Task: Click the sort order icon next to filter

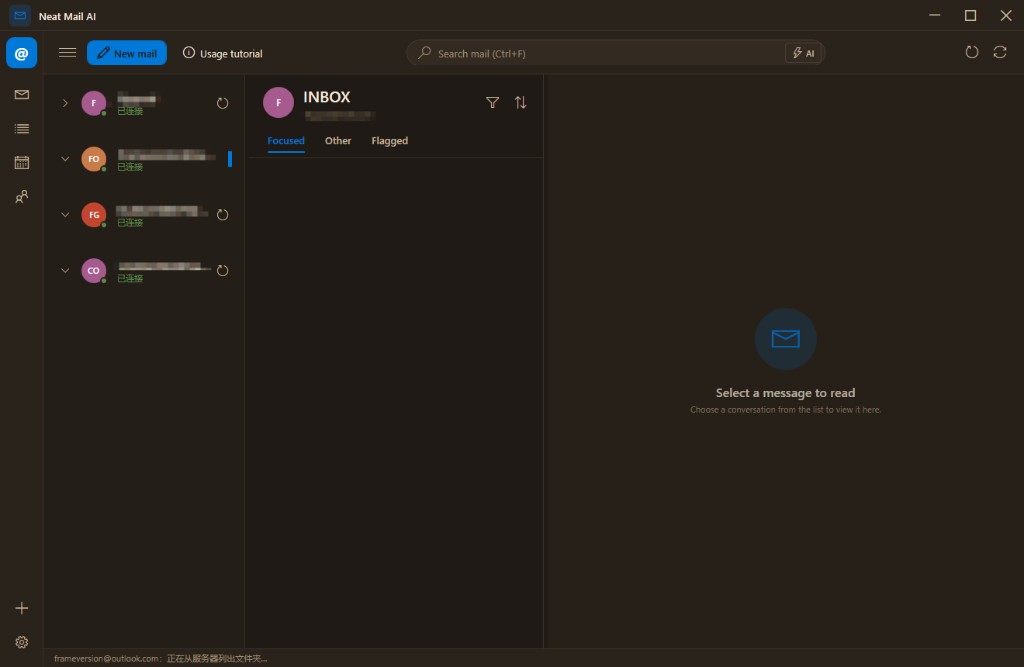Action: click(520, 102)
